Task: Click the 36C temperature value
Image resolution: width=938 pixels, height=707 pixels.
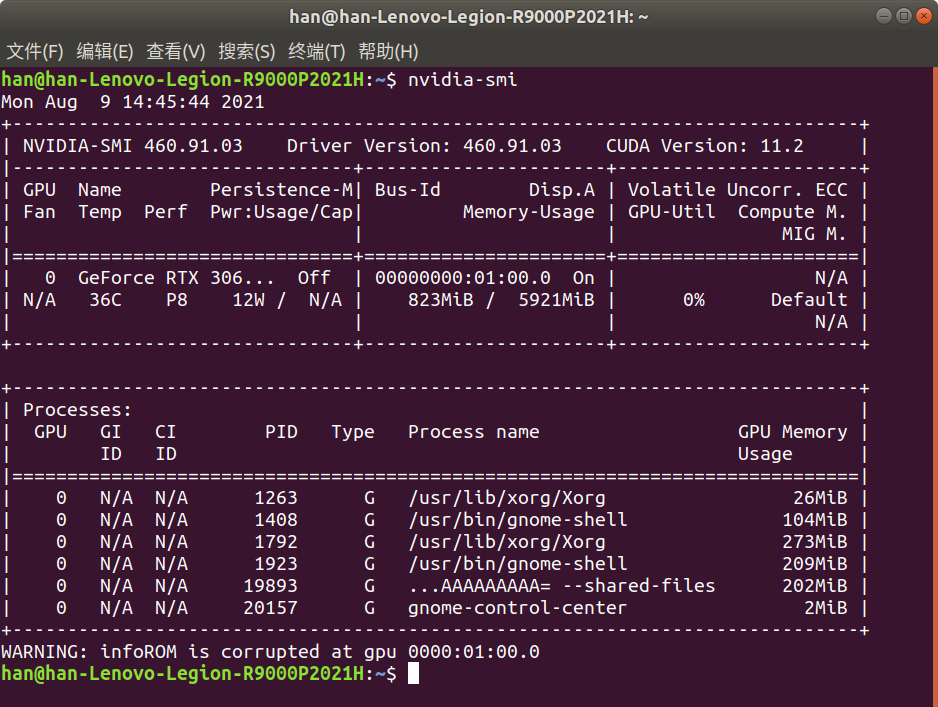Action: 105,300
